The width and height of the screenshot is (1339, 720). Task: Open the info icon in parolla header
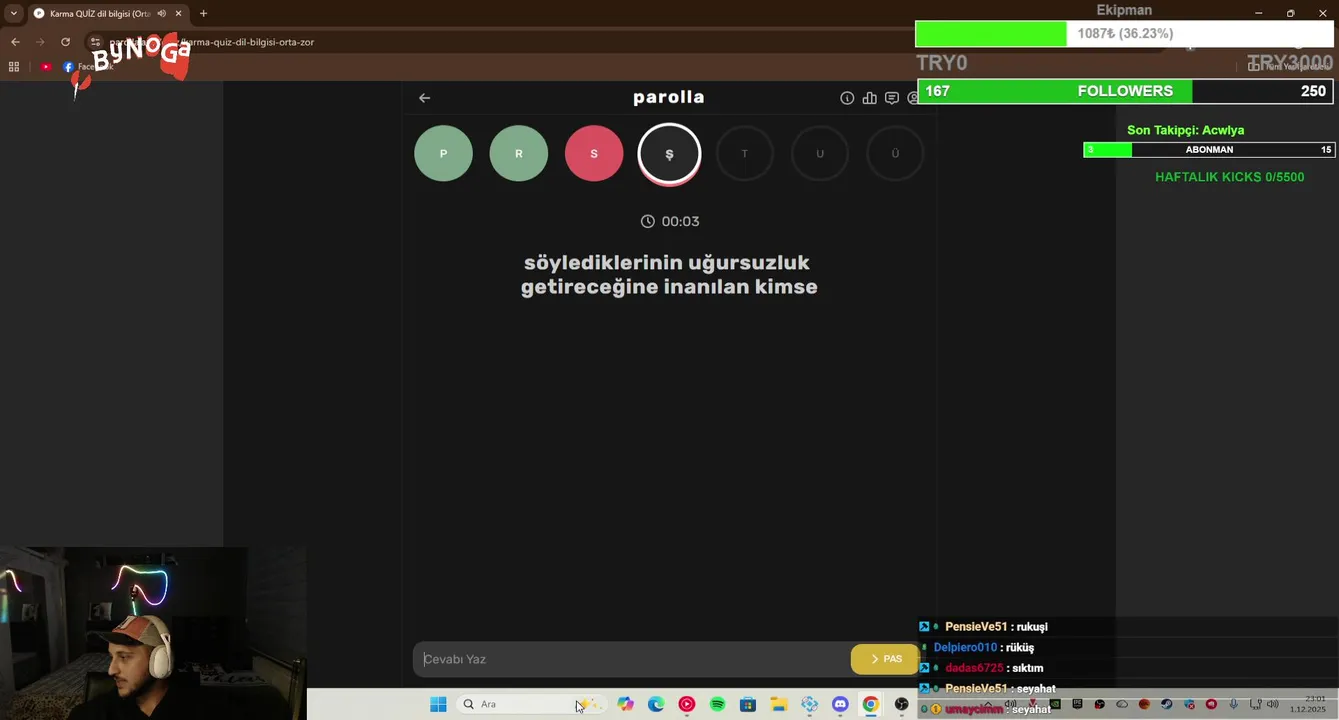[x=847, y=98]
